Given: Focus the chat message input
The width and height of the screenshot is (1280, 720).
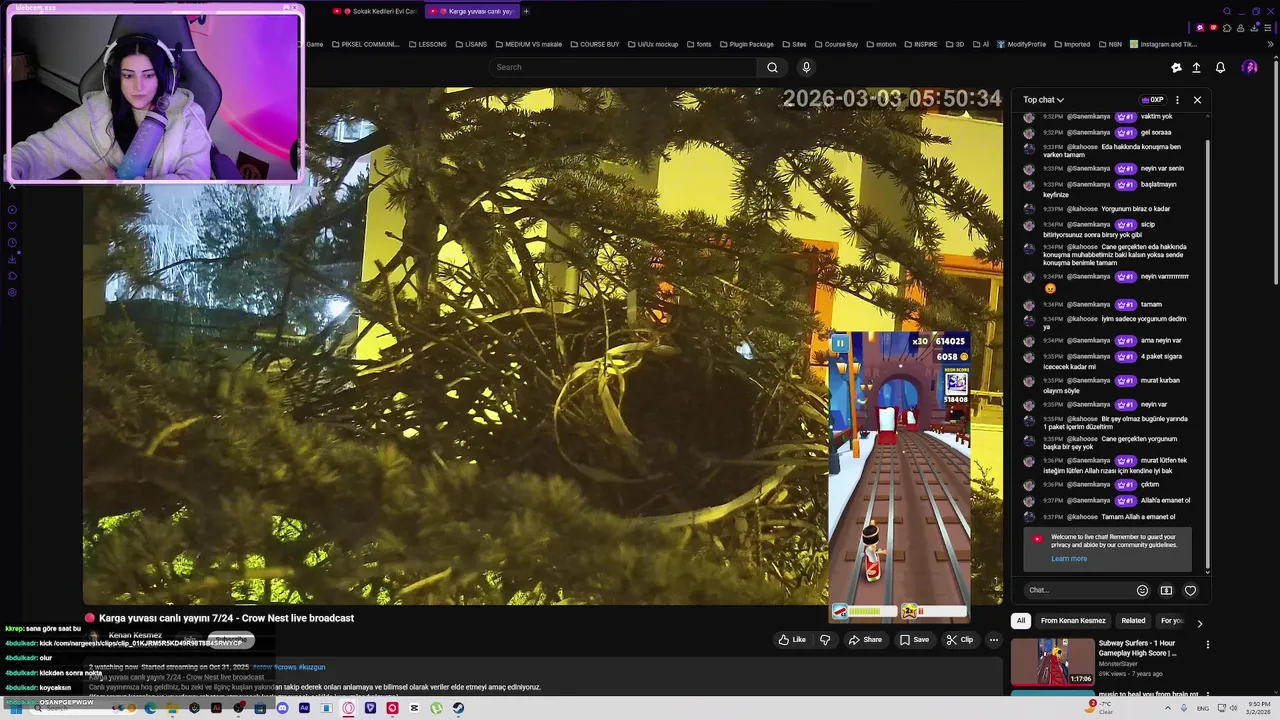Looking at the screenshot, I should click(x=1078, y=590).
